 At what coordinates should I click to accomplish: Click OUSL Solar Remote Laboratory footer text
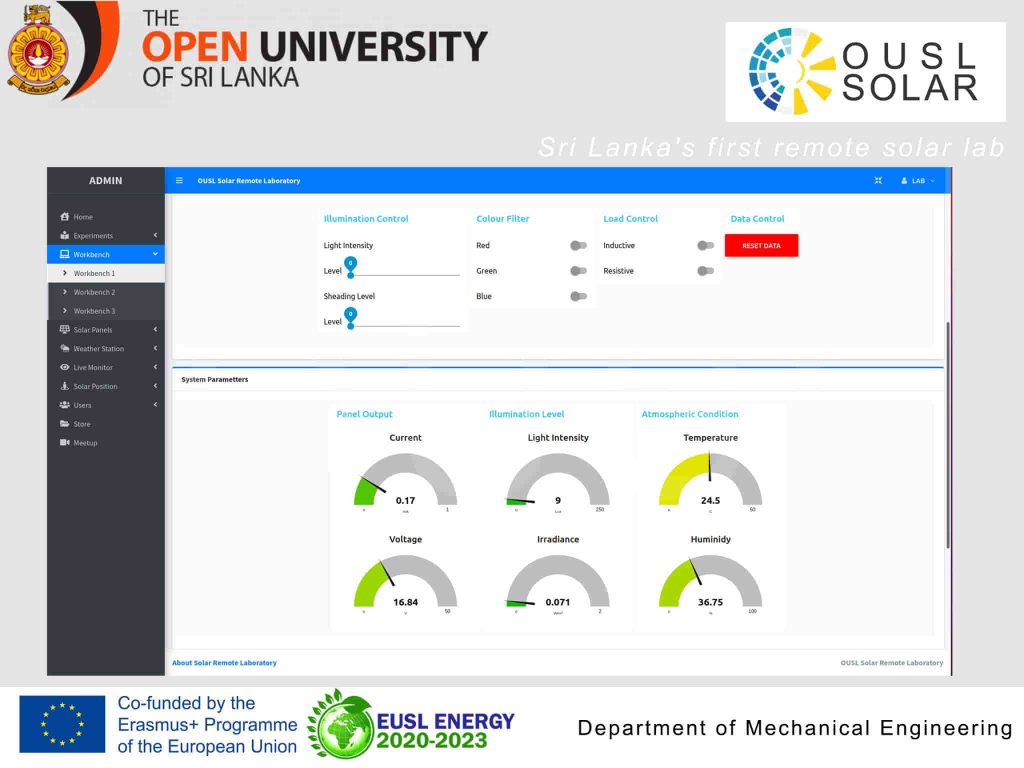pyautogui.click(x=891, y=663)
